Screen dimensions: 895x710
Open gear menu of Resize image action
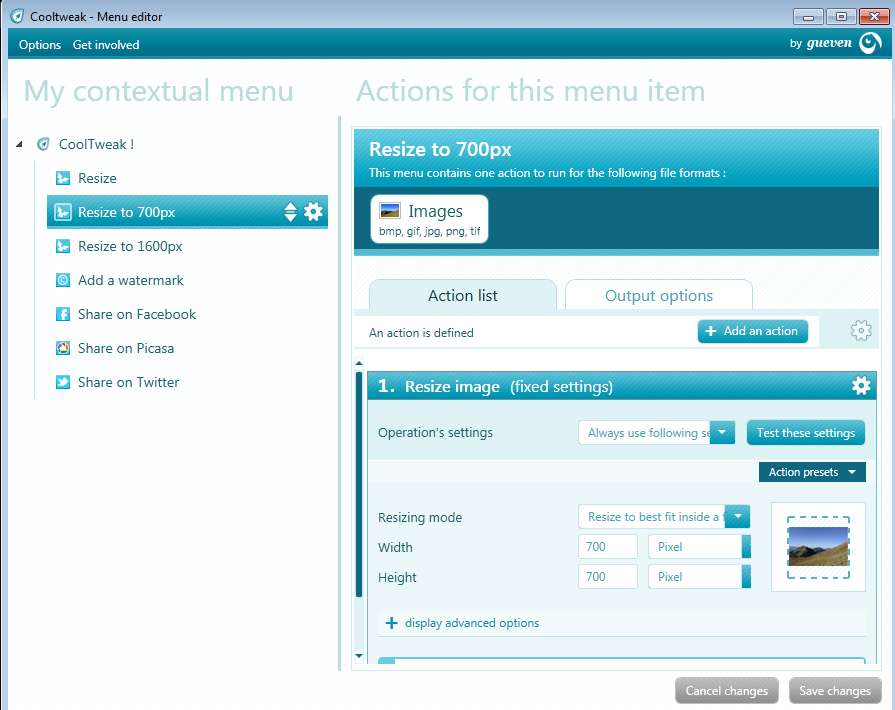(x=861, y=386)
